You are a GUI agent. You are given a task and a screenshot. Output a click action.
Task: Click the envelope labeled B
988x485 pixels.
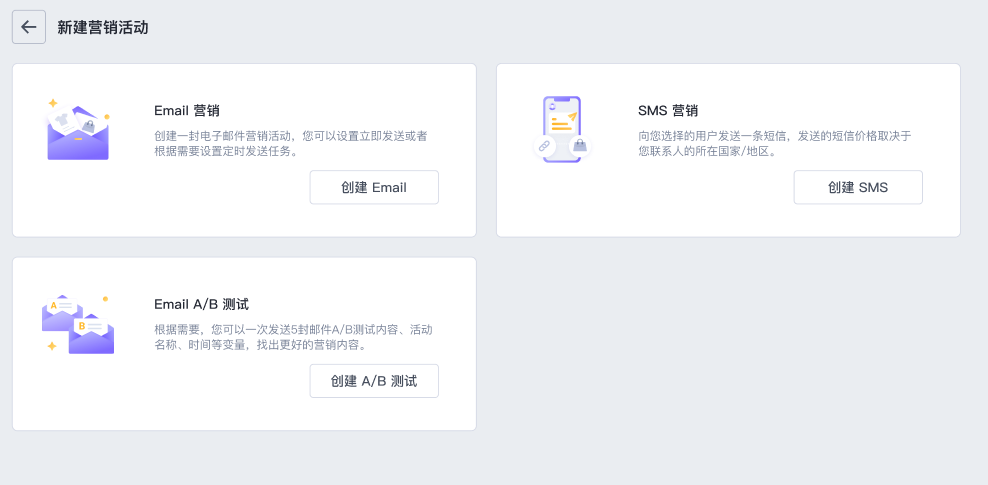point(91,334)
